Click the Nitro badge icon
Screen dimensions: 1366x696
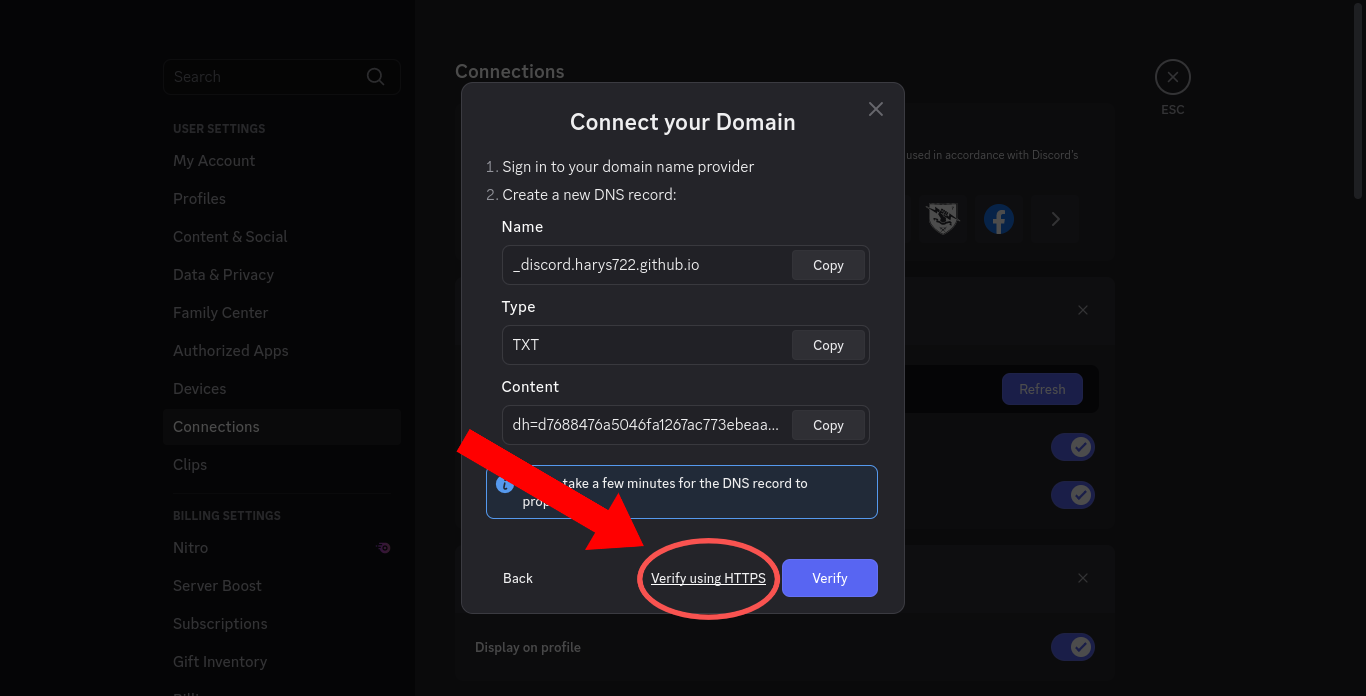point(384,548)
